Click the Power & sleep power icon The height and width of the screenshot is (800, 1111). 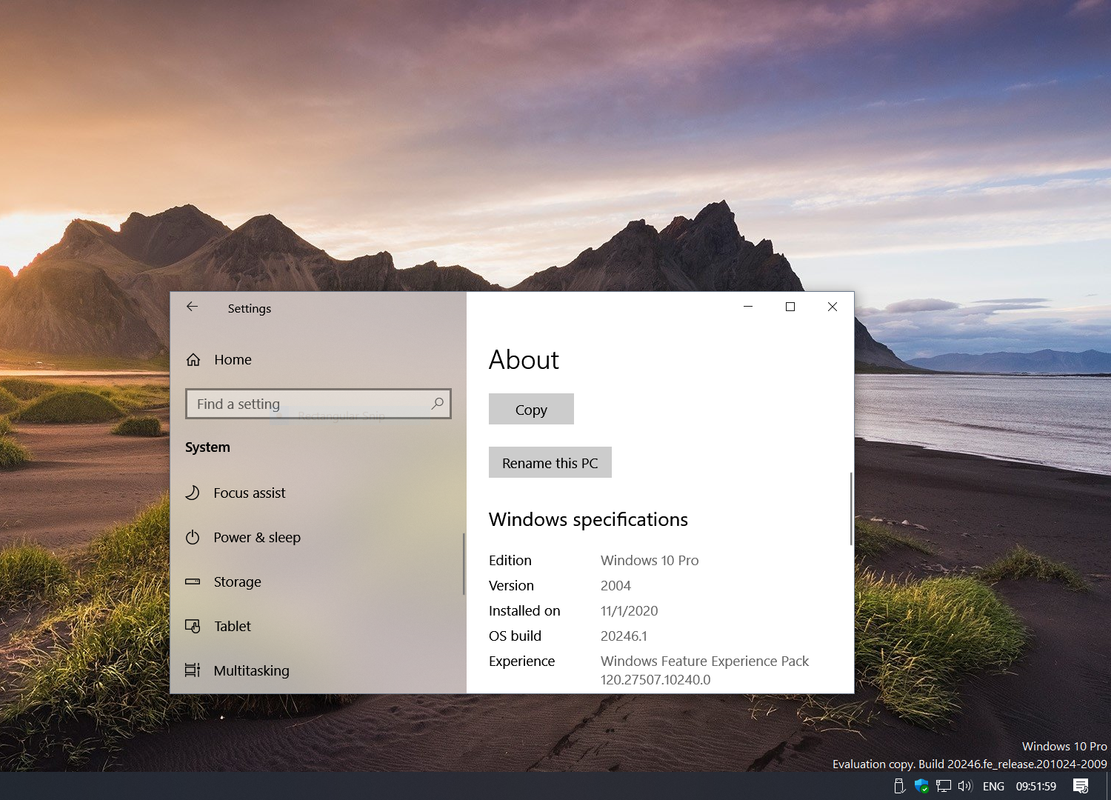click(193, 537)
